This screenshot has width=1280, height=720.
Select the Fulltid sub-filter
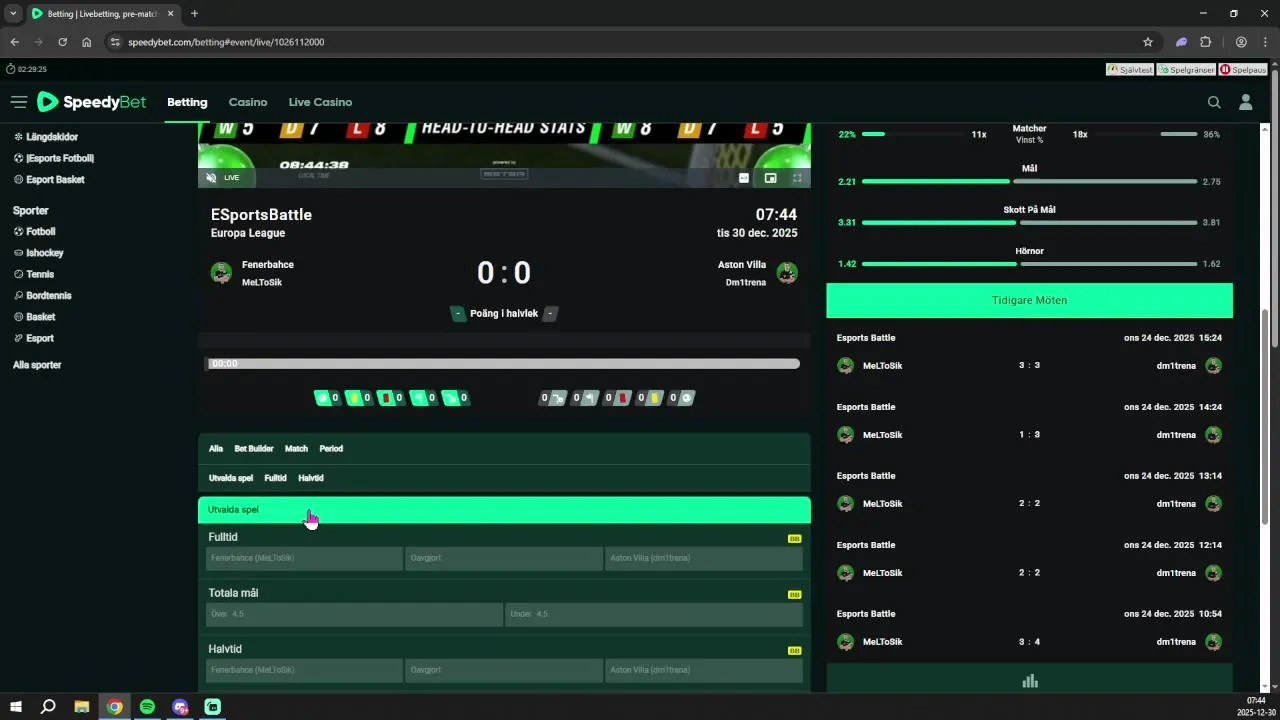[x=275, y=478]
